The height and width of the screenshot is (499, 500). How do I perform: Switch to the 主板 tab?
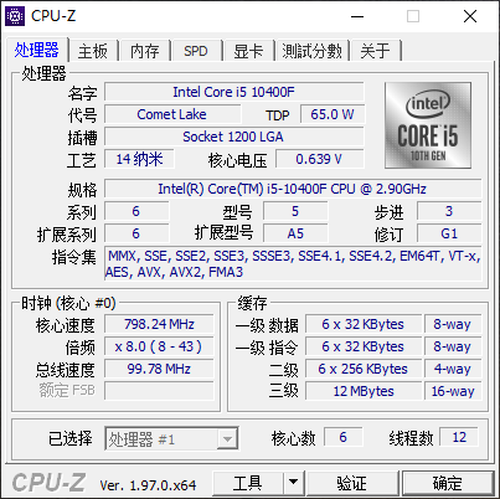click(x=93, y=51)
